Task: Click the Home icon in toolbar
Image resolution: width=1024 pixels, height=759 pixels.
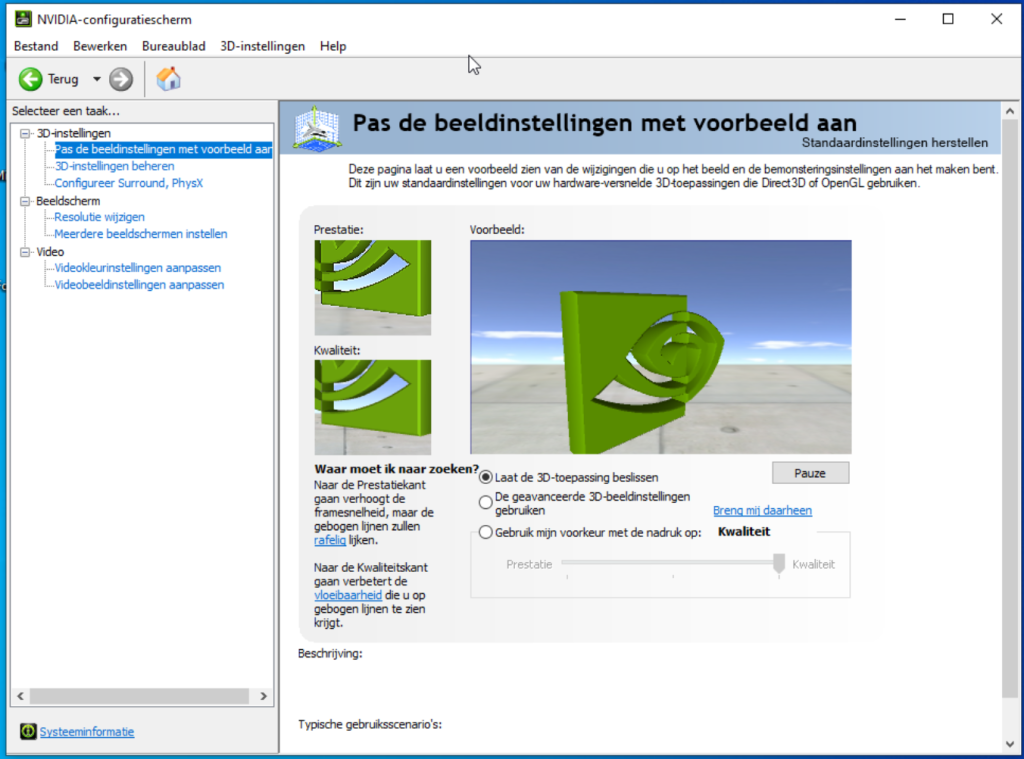Action: click(169, 79)
